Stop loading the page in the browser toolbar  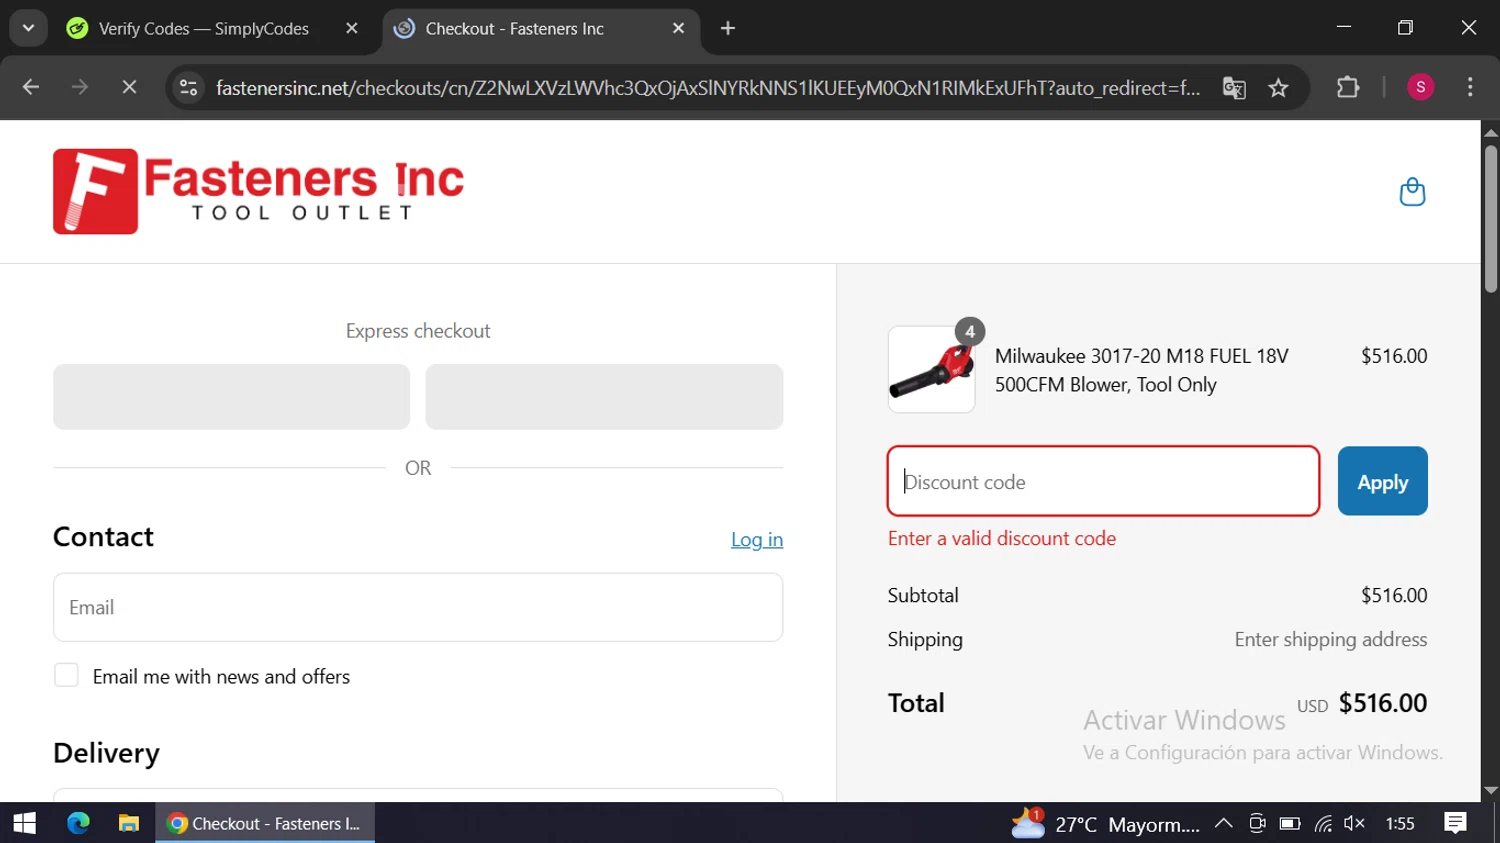click(129, 88)
